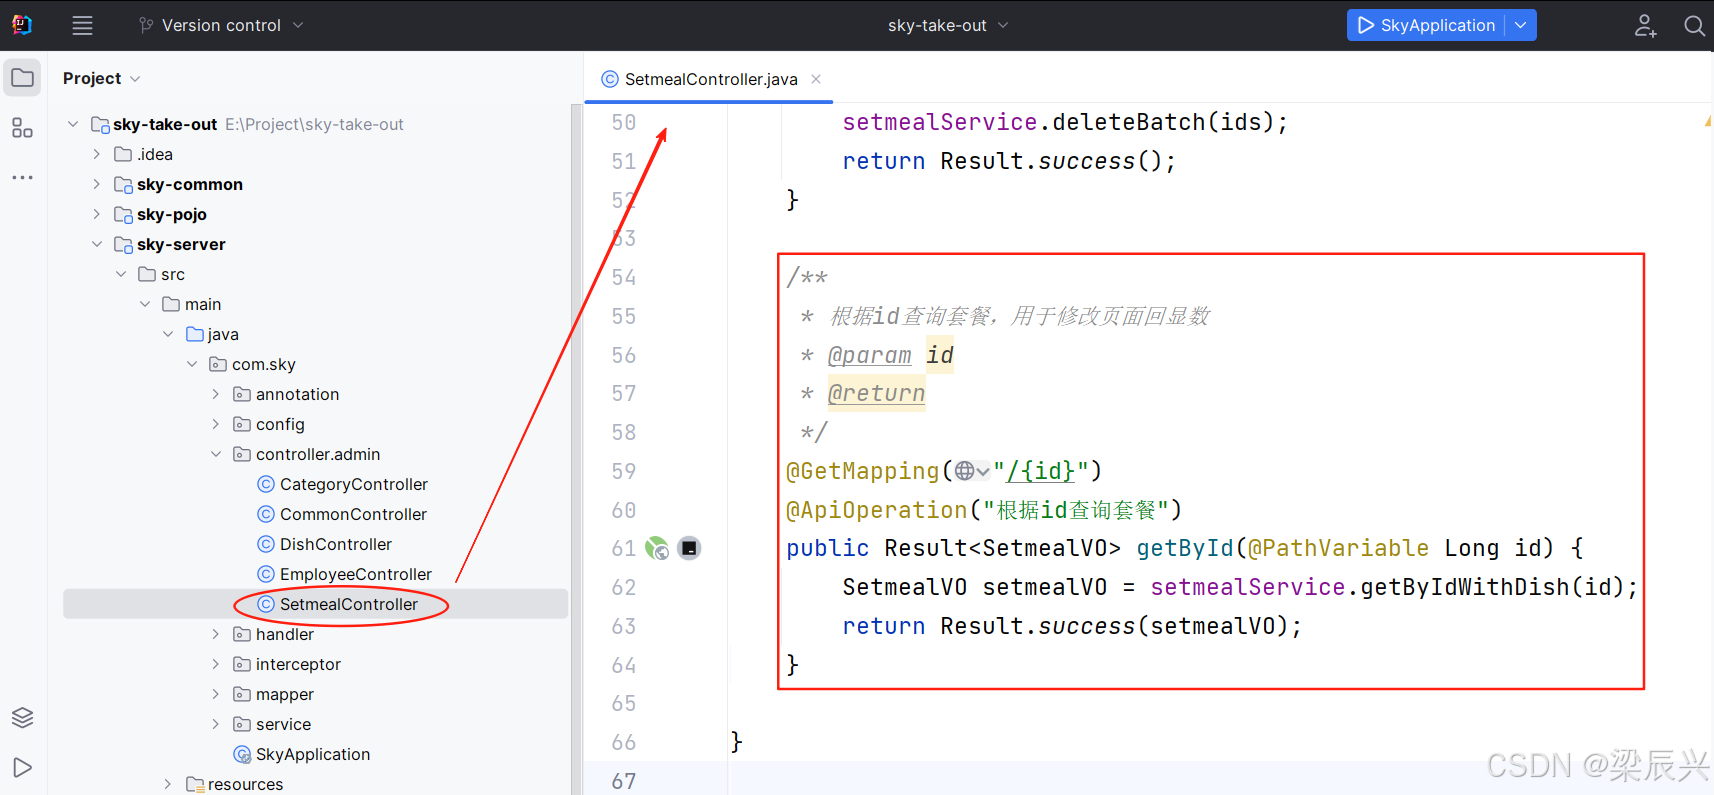
Task: Click the SkyApplication Spring Boot class icon
Action: (242, 754)
